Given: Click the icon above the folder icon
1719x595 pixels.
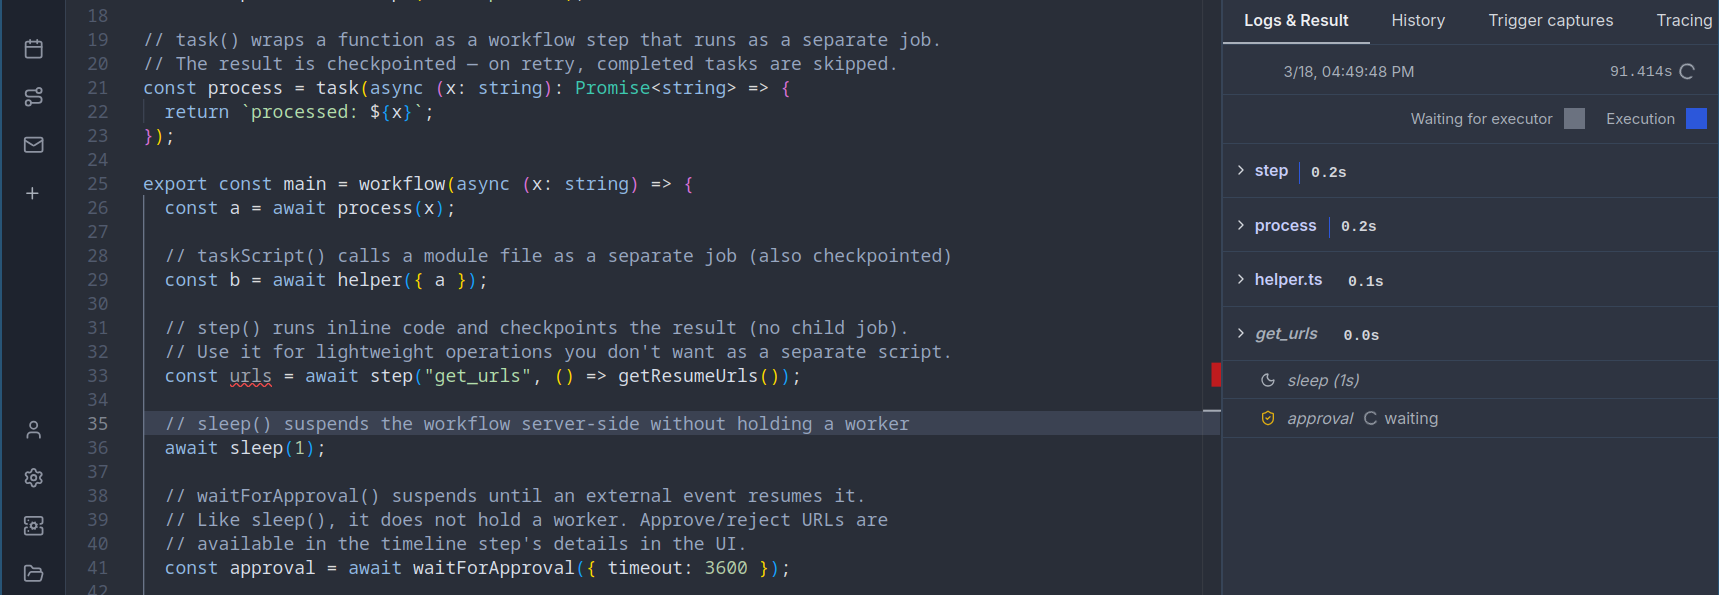Looking at the screenshot, I should pos(33,526).
